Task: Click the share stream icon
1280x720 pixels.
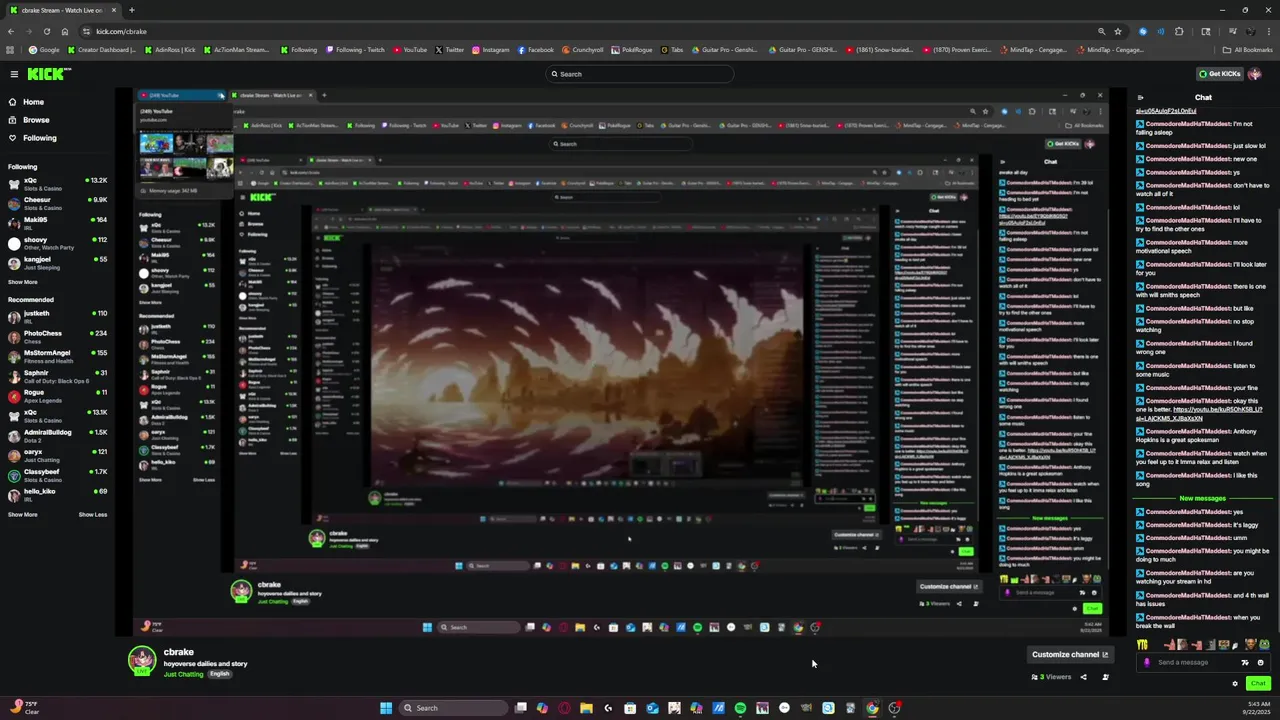Action: [1083, 677]
